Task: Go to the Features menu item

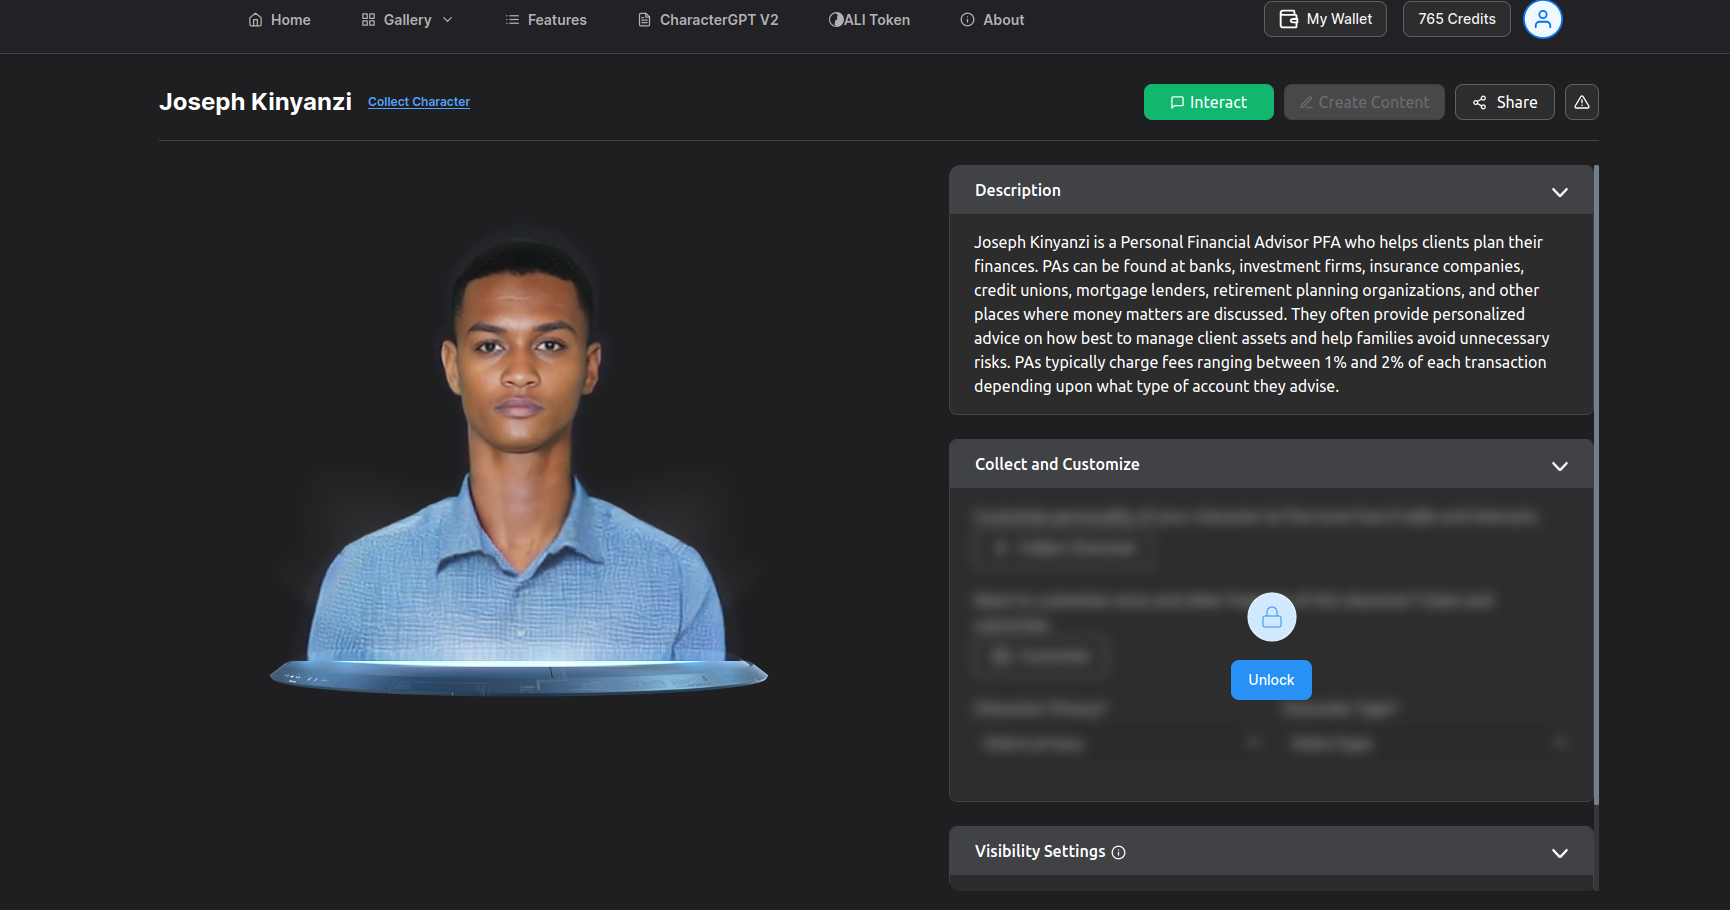Action: click(x=546, y=20)
